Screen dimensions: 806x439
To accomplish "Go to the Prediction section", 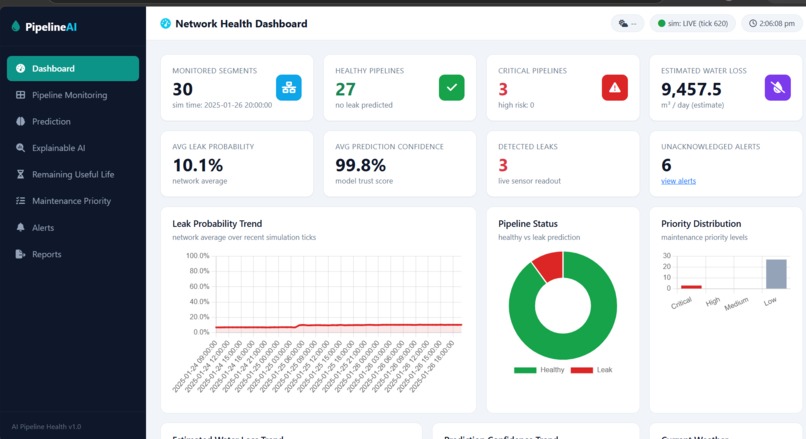I will [x=73, y=121].
